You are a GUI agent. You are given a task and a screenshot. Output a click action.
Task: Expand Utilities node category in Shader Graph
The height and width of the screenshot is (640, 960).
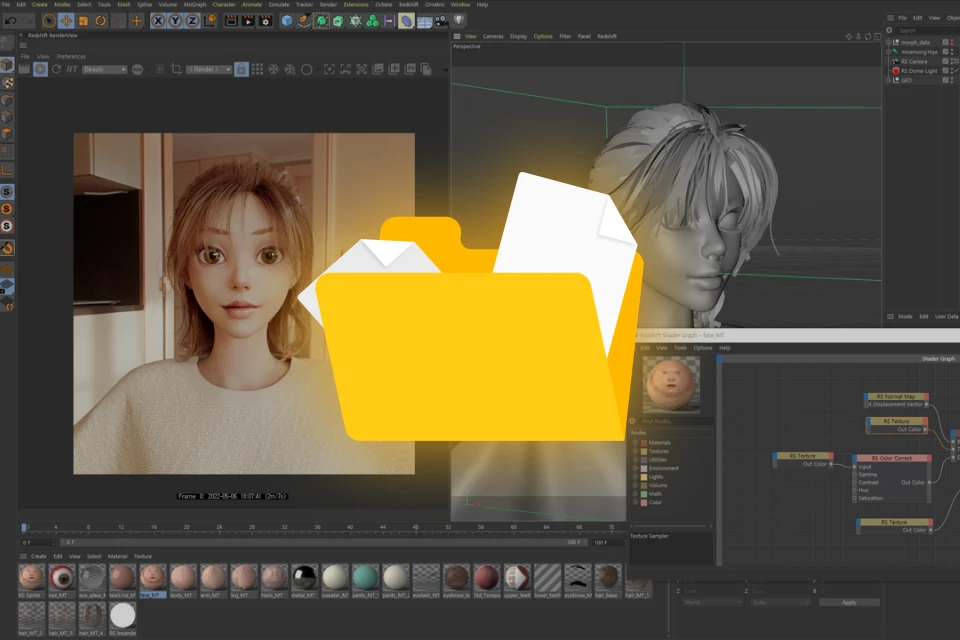point(636,460)
